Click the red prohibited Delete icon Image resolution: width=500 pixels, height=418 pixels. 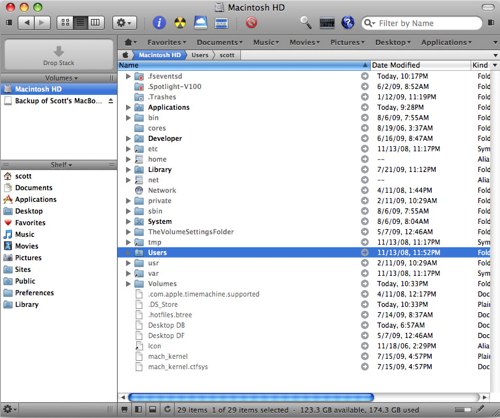[x=252, y=23]
